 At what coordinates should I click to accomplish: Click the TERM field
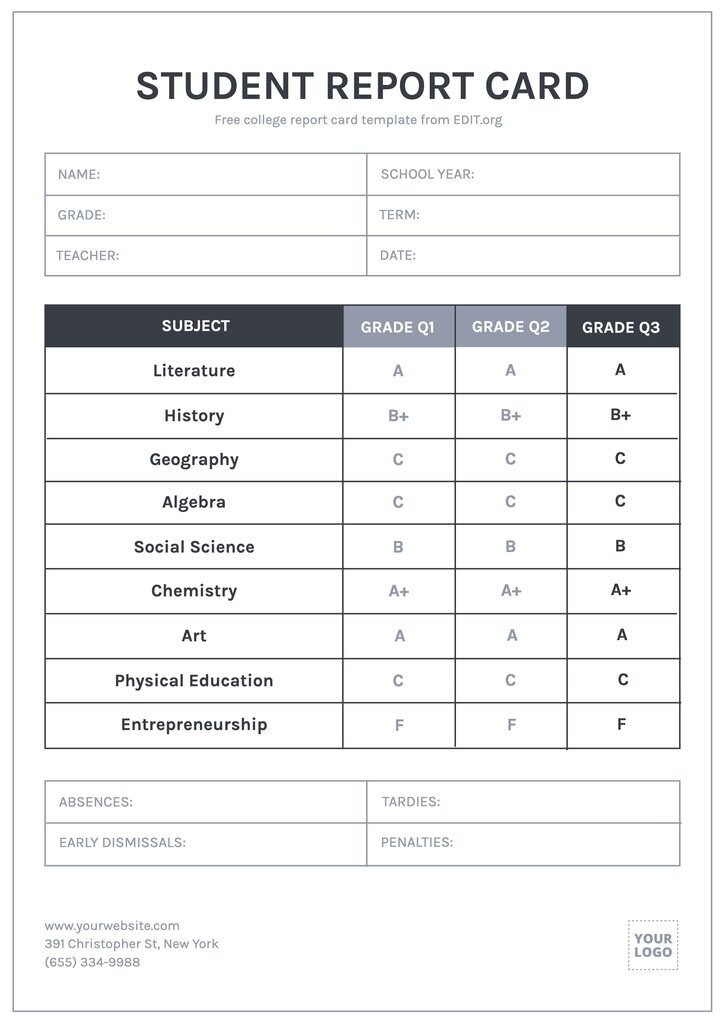(523, 215)
